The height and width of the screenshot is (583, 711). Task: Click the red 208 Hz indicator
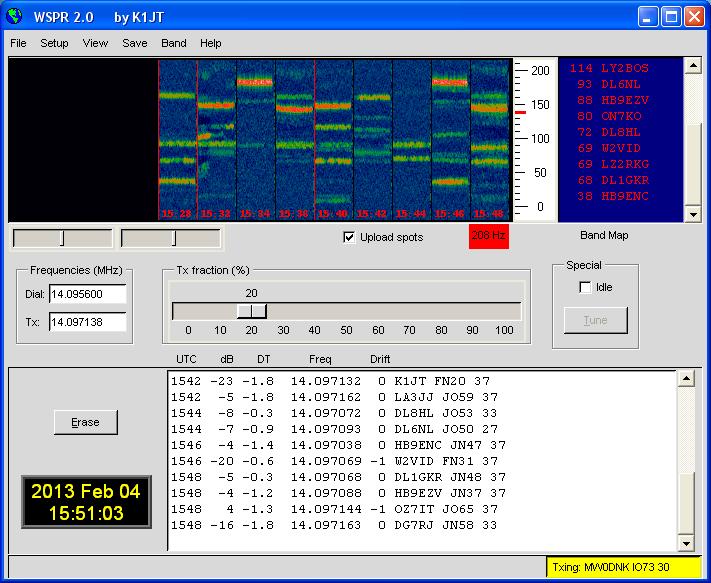pos(488,236)
